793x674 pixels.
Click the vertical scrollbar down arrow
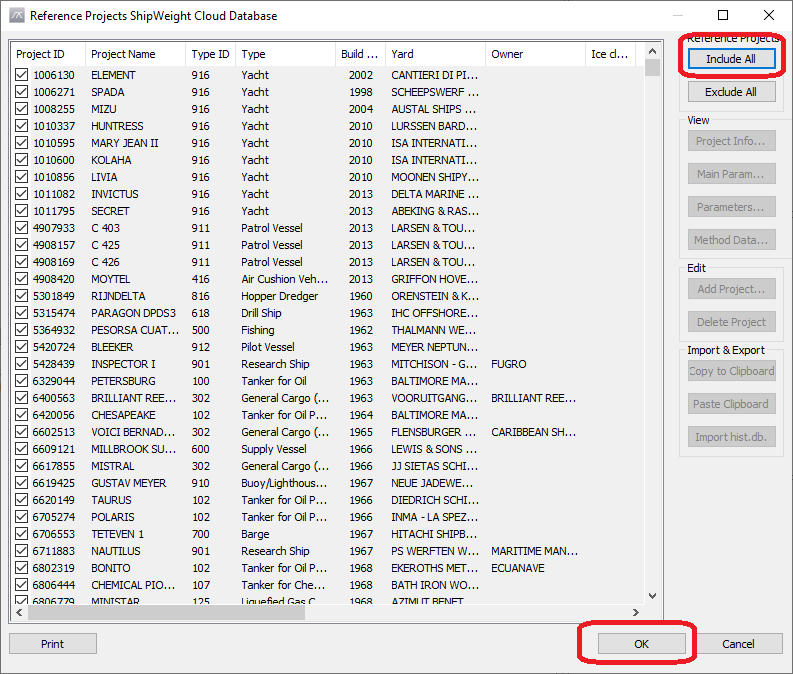(652, 596)
